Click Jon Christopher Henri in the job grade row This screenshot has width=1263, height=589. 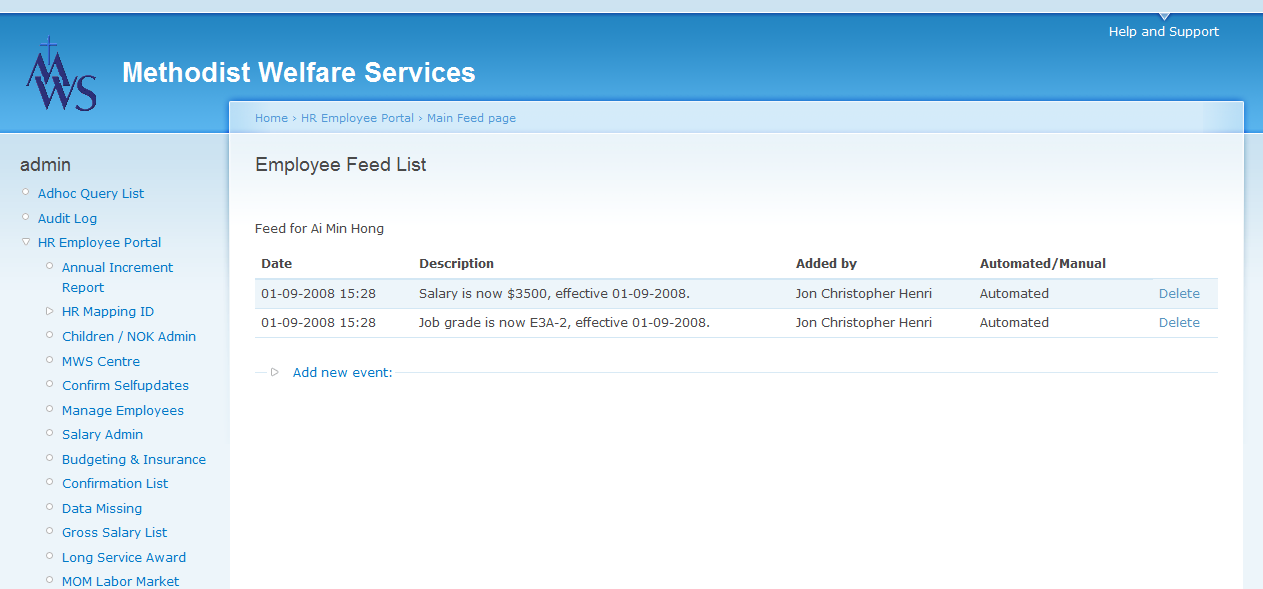864,323
